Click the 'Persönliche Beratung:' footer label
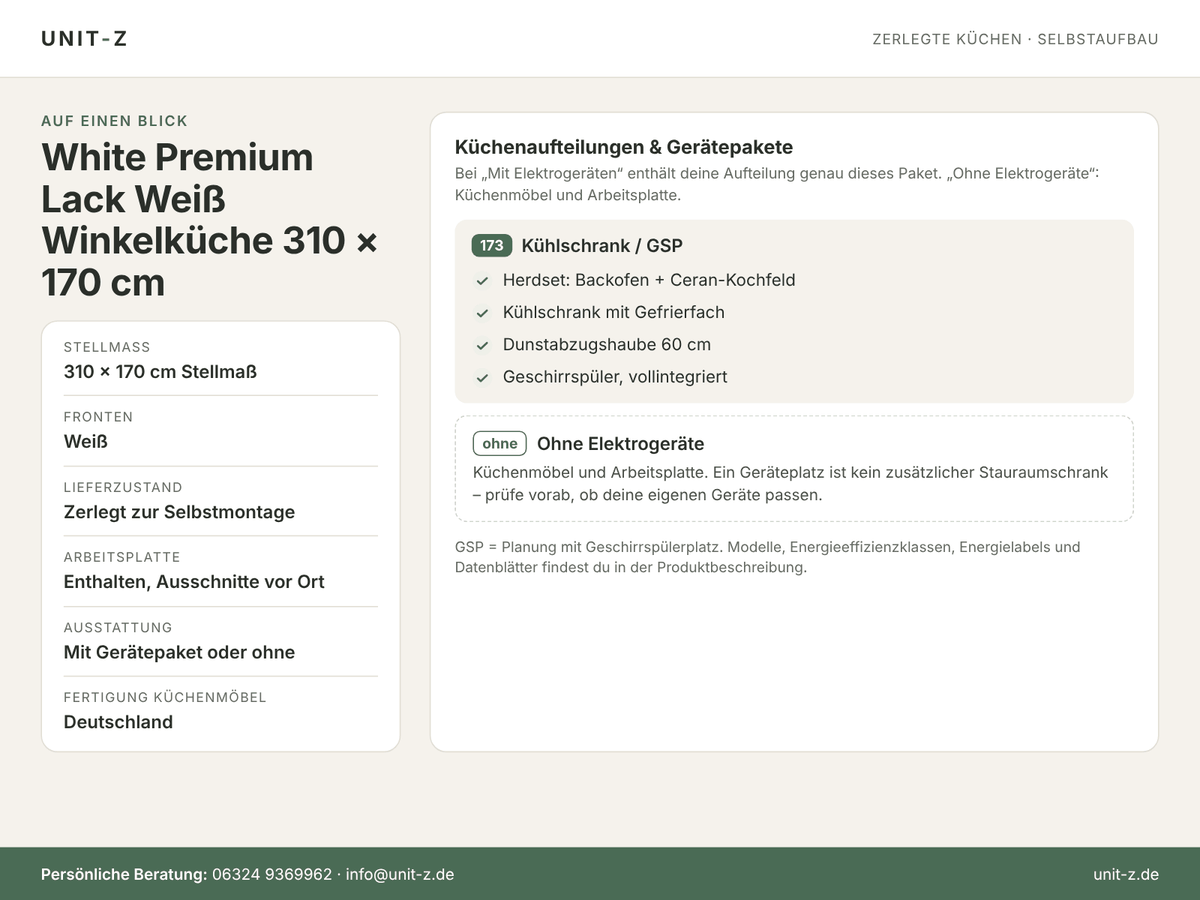This screenshot has height=900, width=1200. [124, 874]
